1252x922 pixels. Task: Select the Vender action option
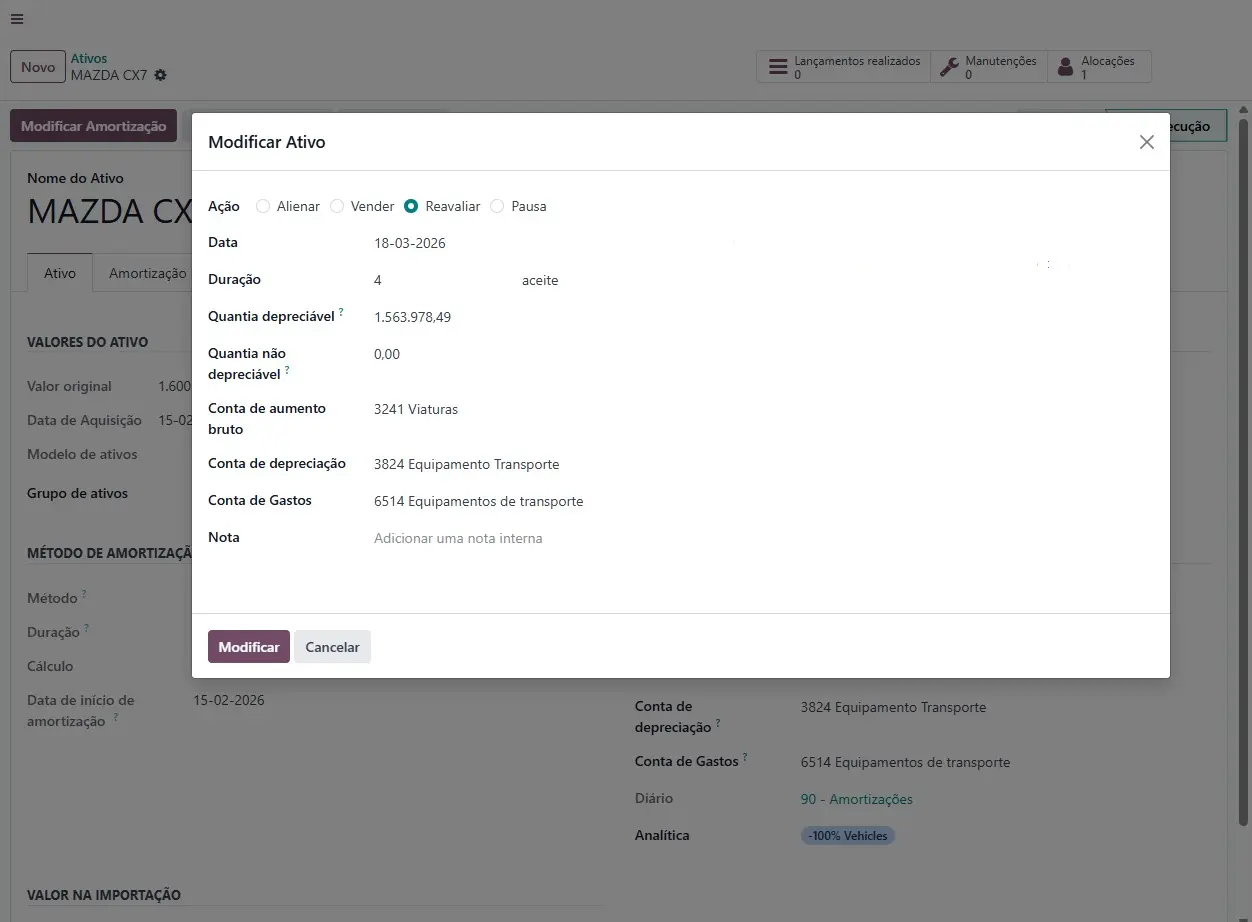337,206
